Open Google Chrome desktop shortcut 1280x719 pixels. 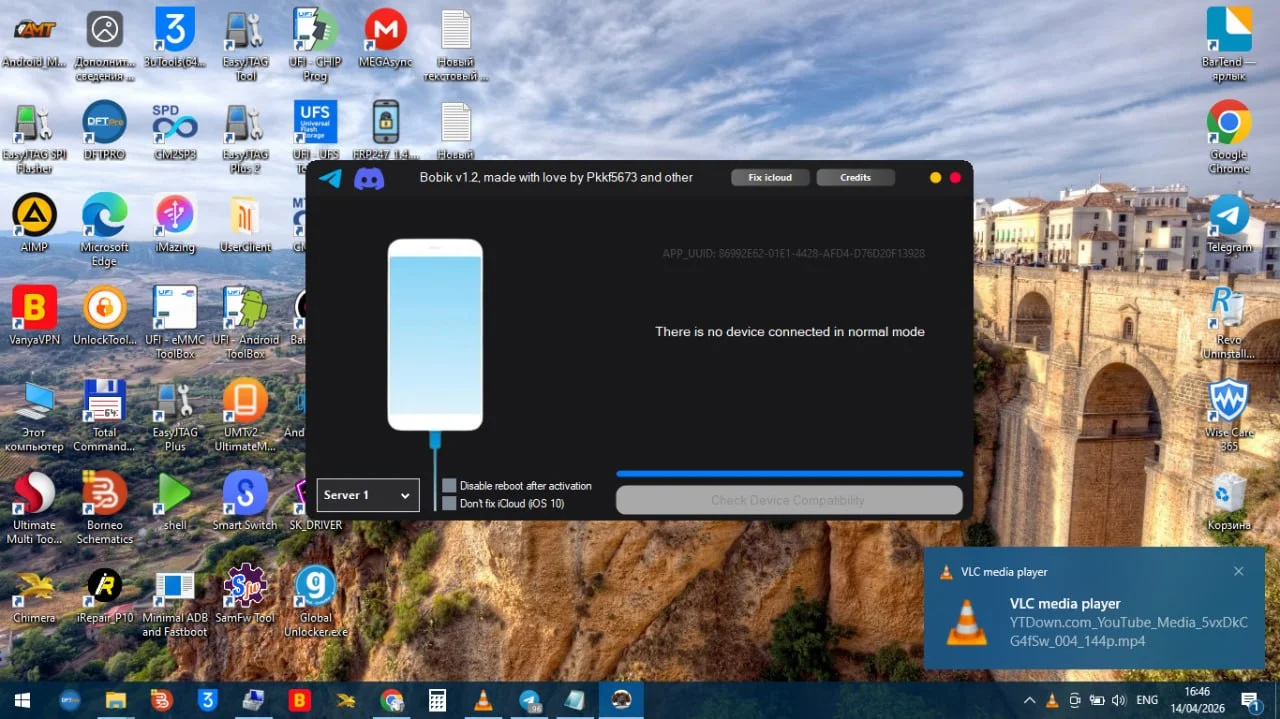[1228, 137]
